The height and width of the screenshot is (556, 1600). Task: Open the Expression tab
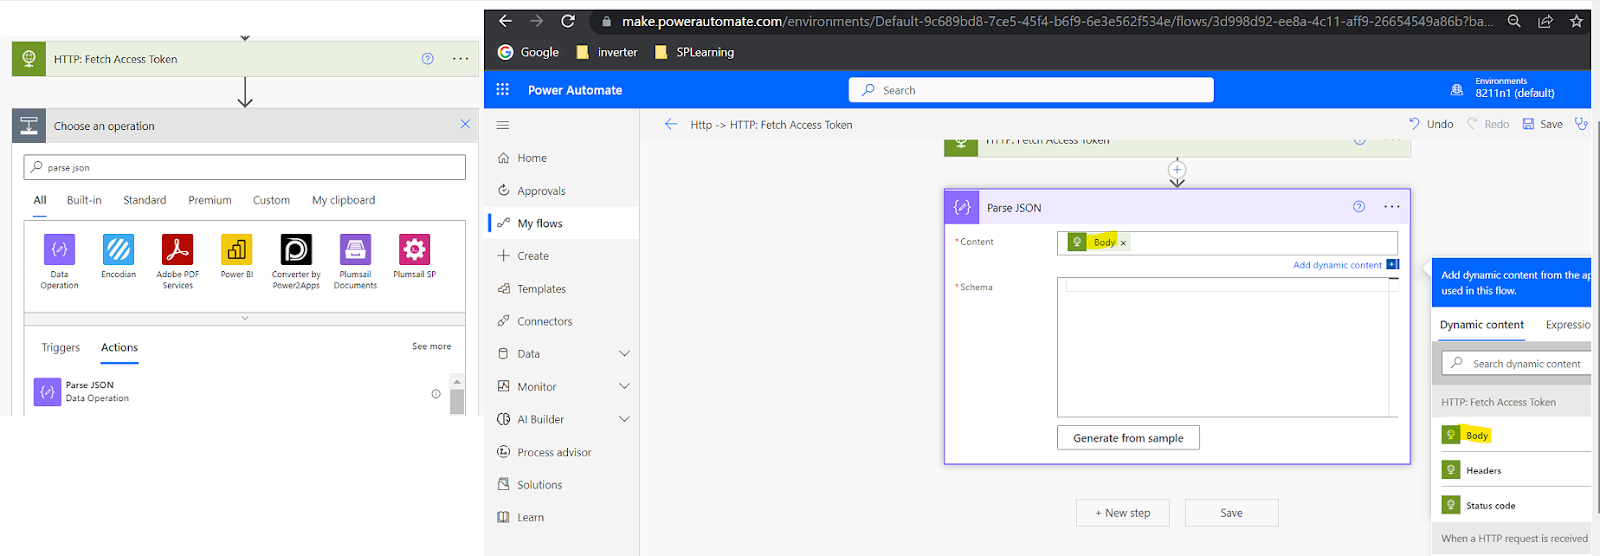tap(1568, 325)
